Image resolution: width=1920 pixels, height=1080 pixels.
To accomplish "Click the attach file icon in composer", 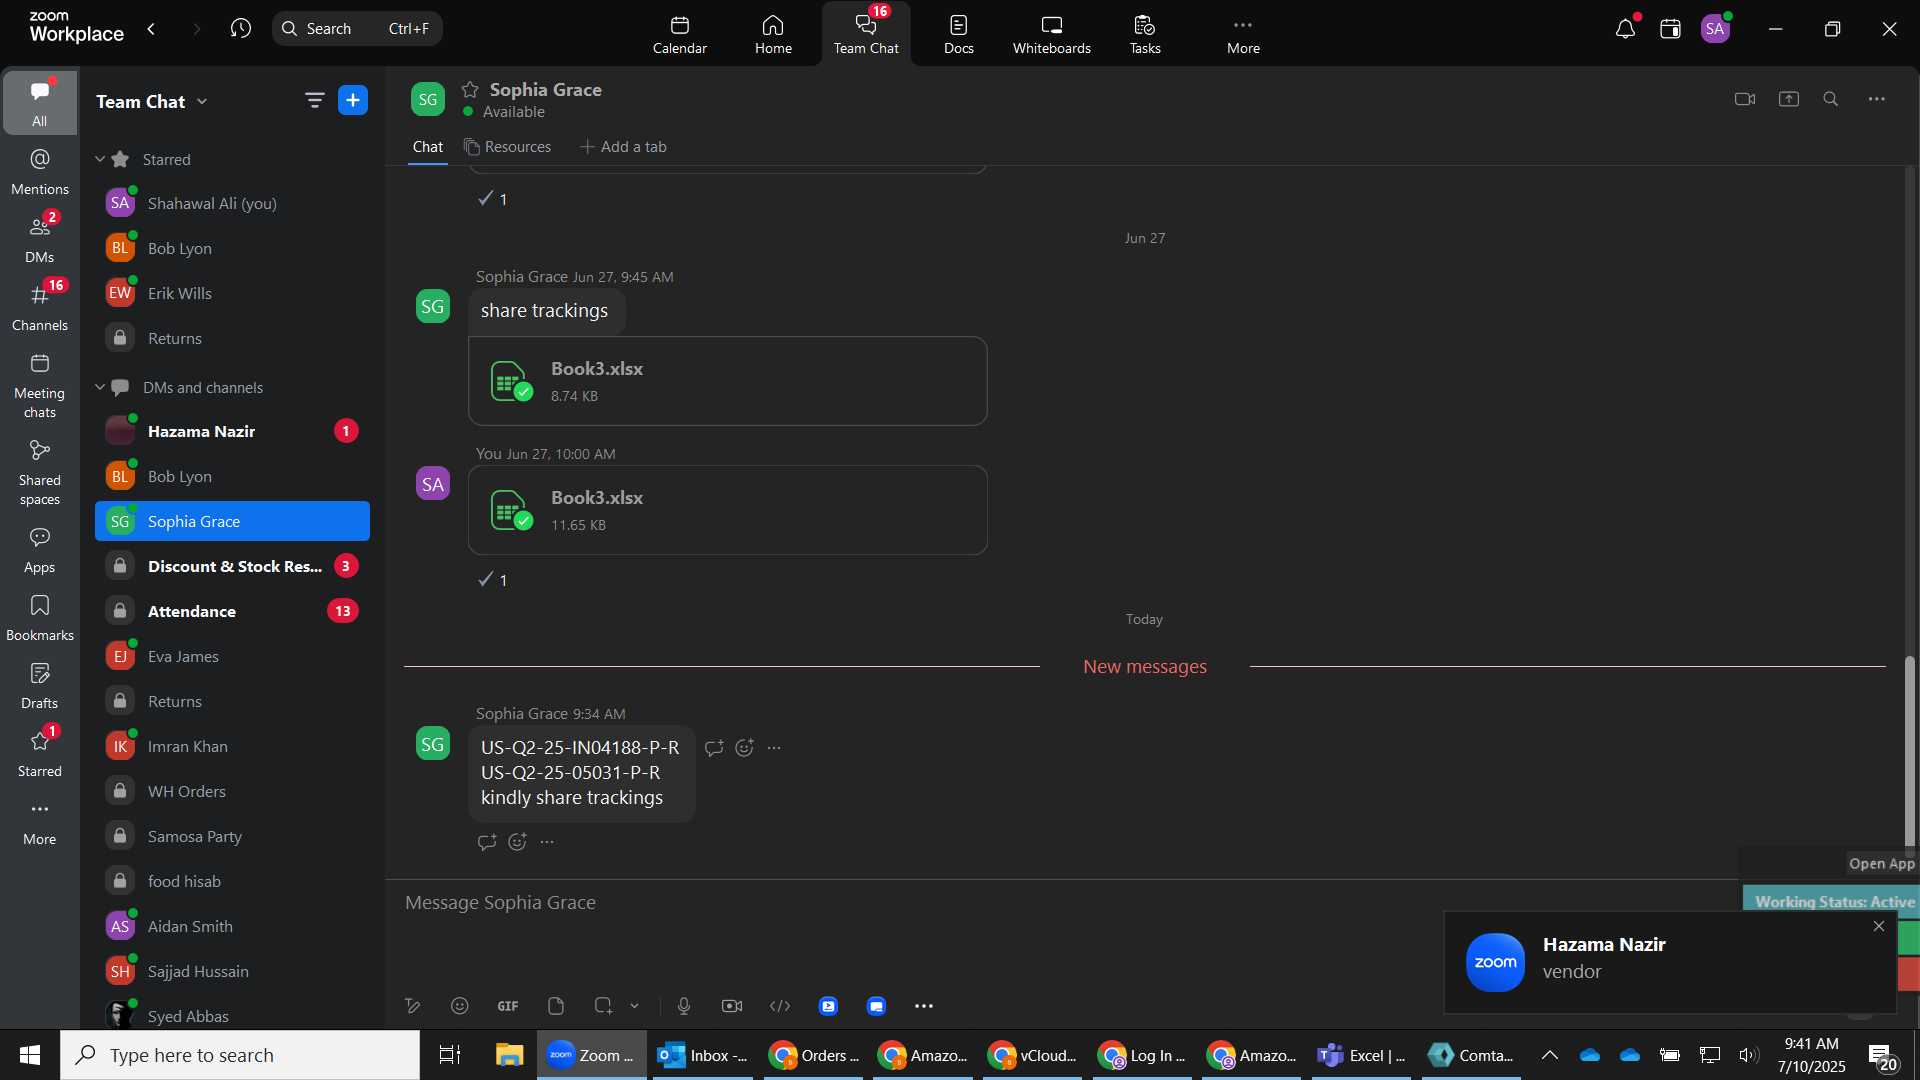I will (556, 1006).
